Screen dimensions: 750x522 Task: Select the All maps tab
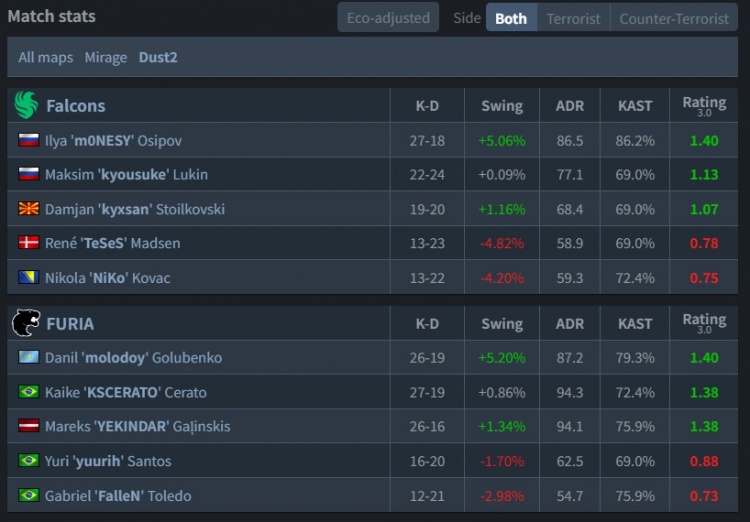[46, 57]
